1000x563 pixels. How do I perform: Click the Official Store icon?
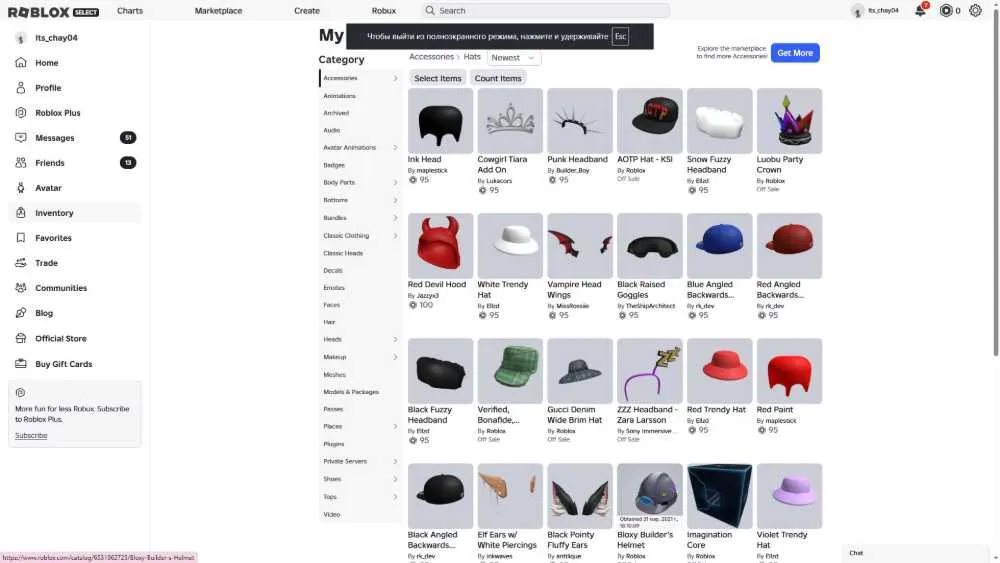(21, 338)
